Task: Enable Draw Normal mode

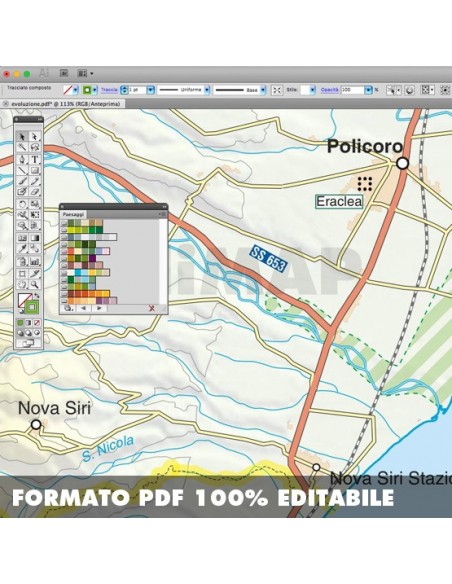Action: coord(20,333)
